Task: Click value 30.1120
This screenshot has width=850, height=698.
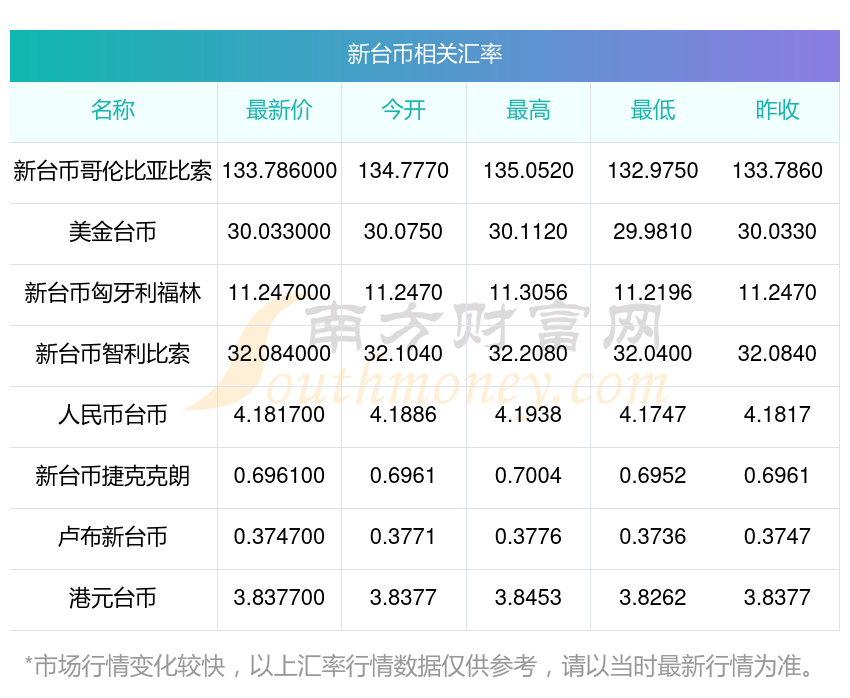Action: point(528,232)
